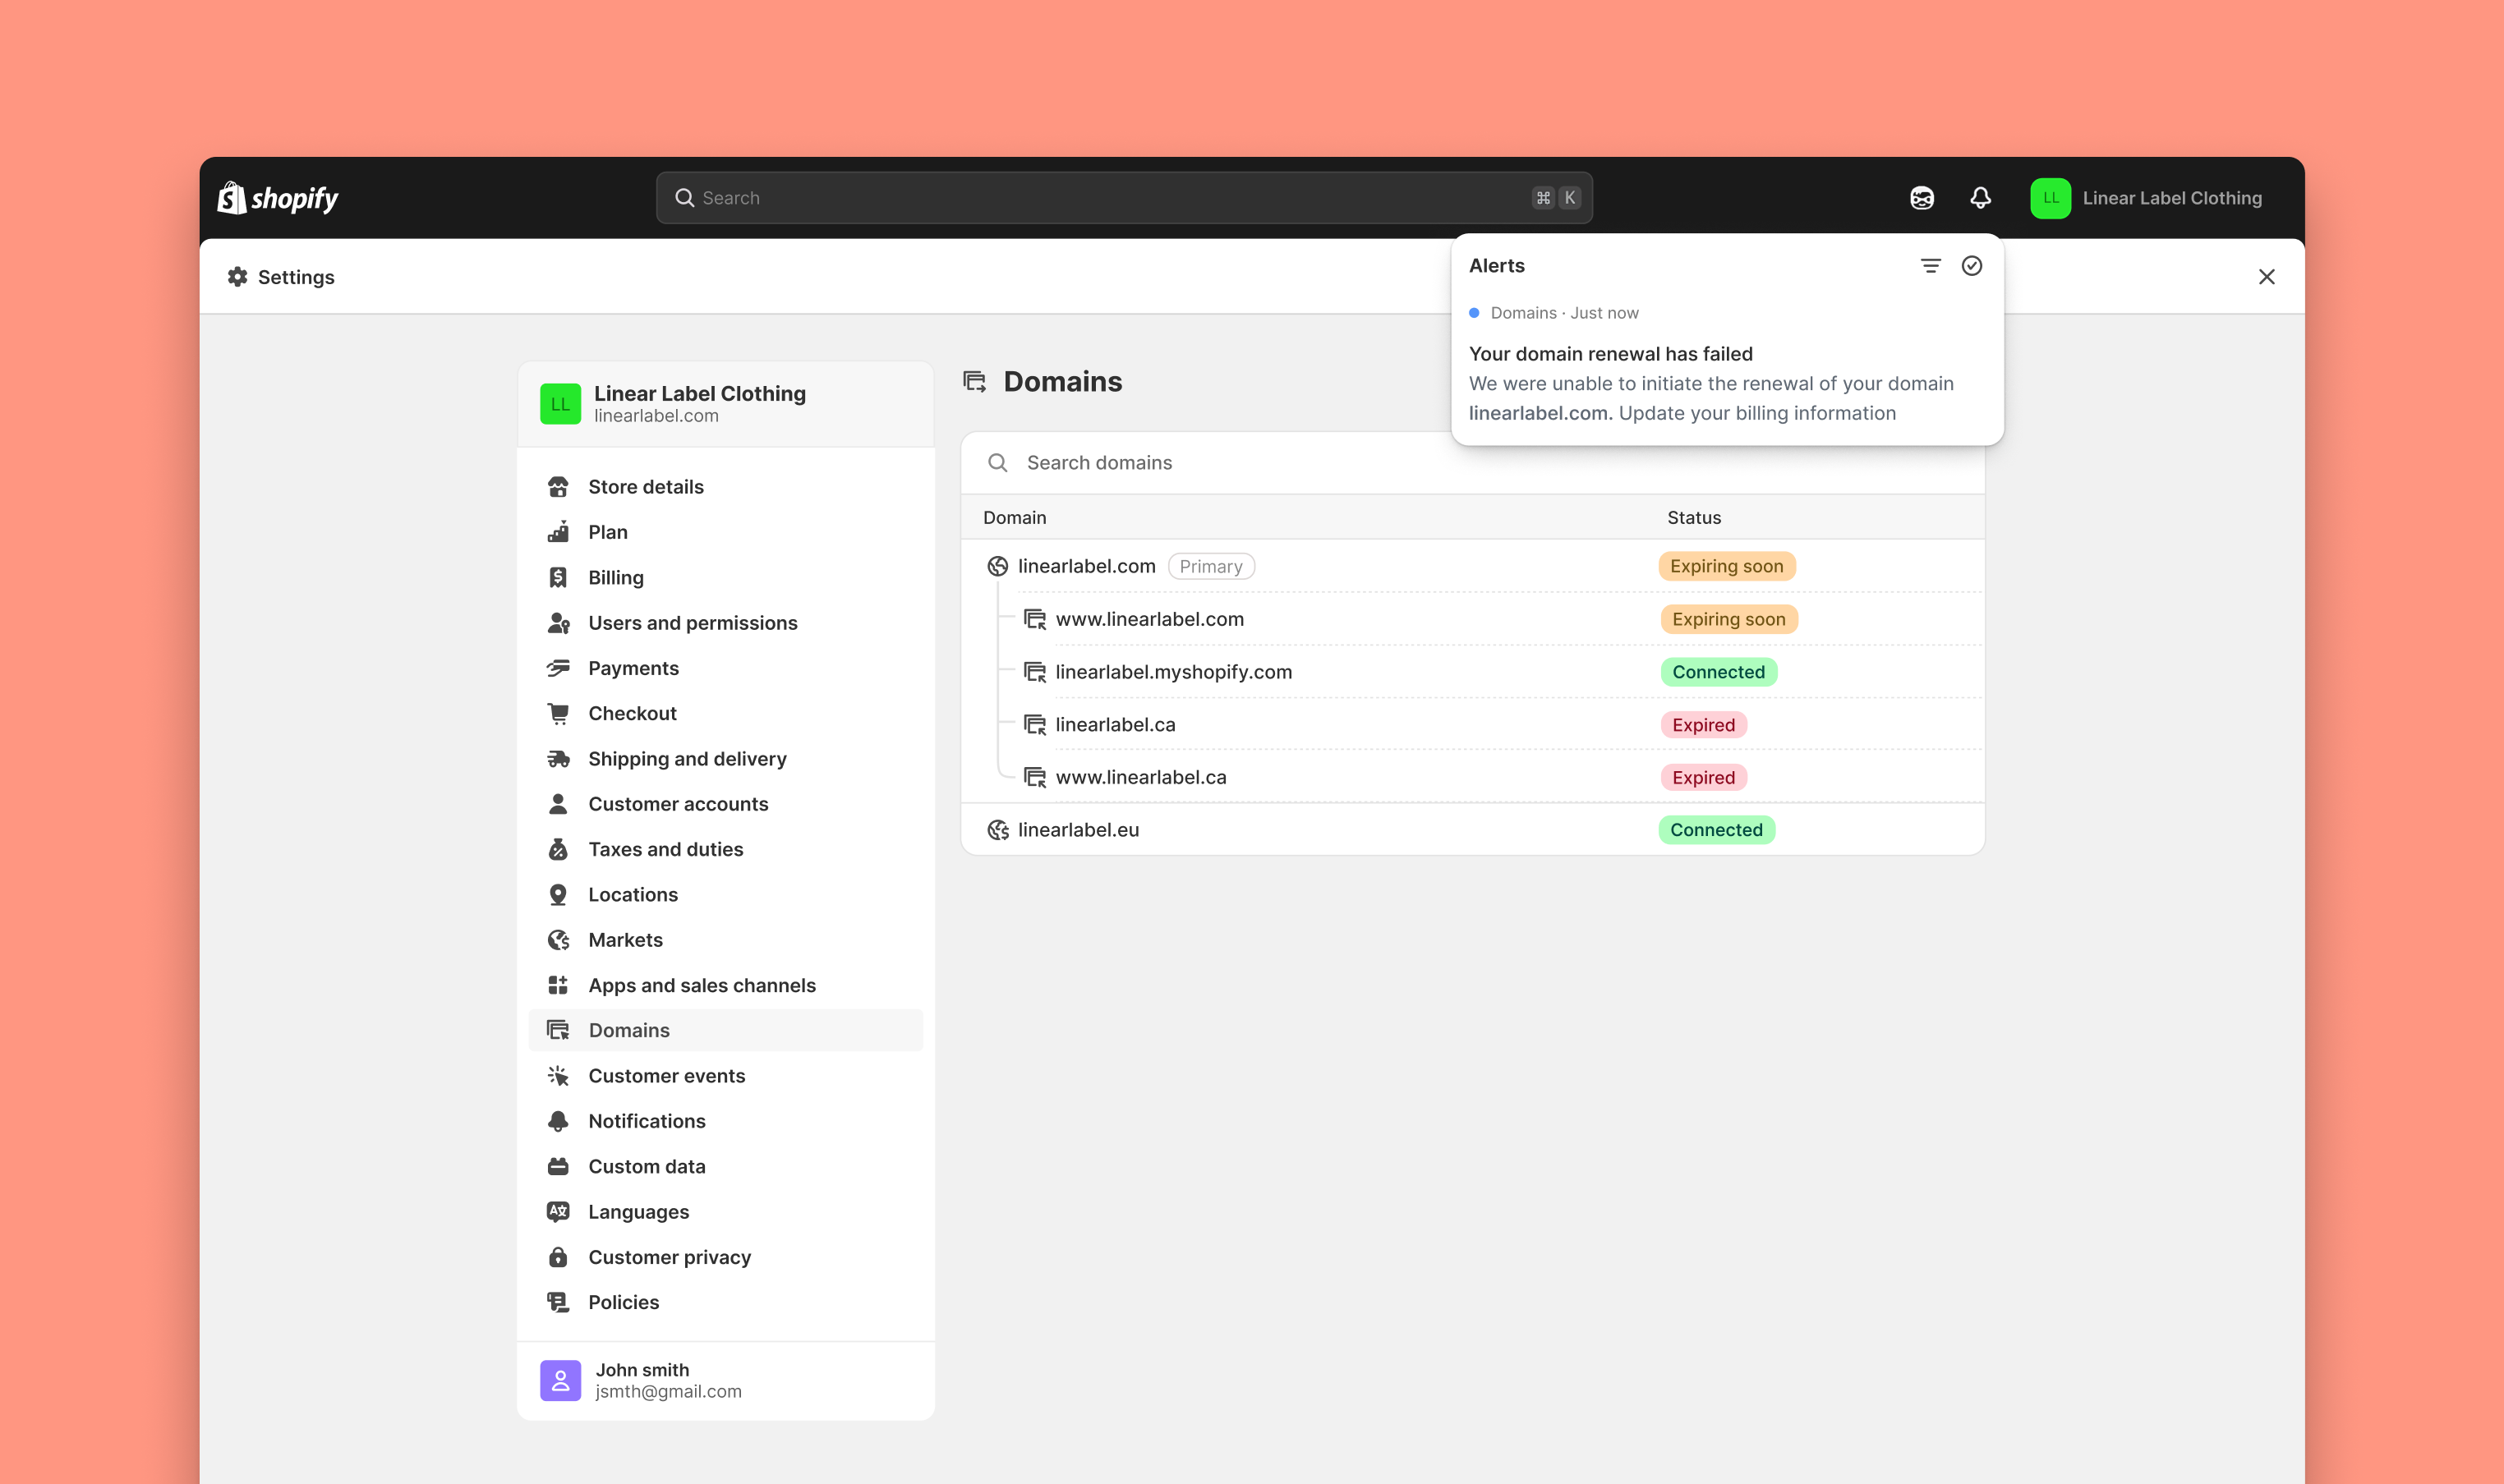2504x1484 pixels.
Task: Navigate to Shipping and delivery
Action: 725,759
